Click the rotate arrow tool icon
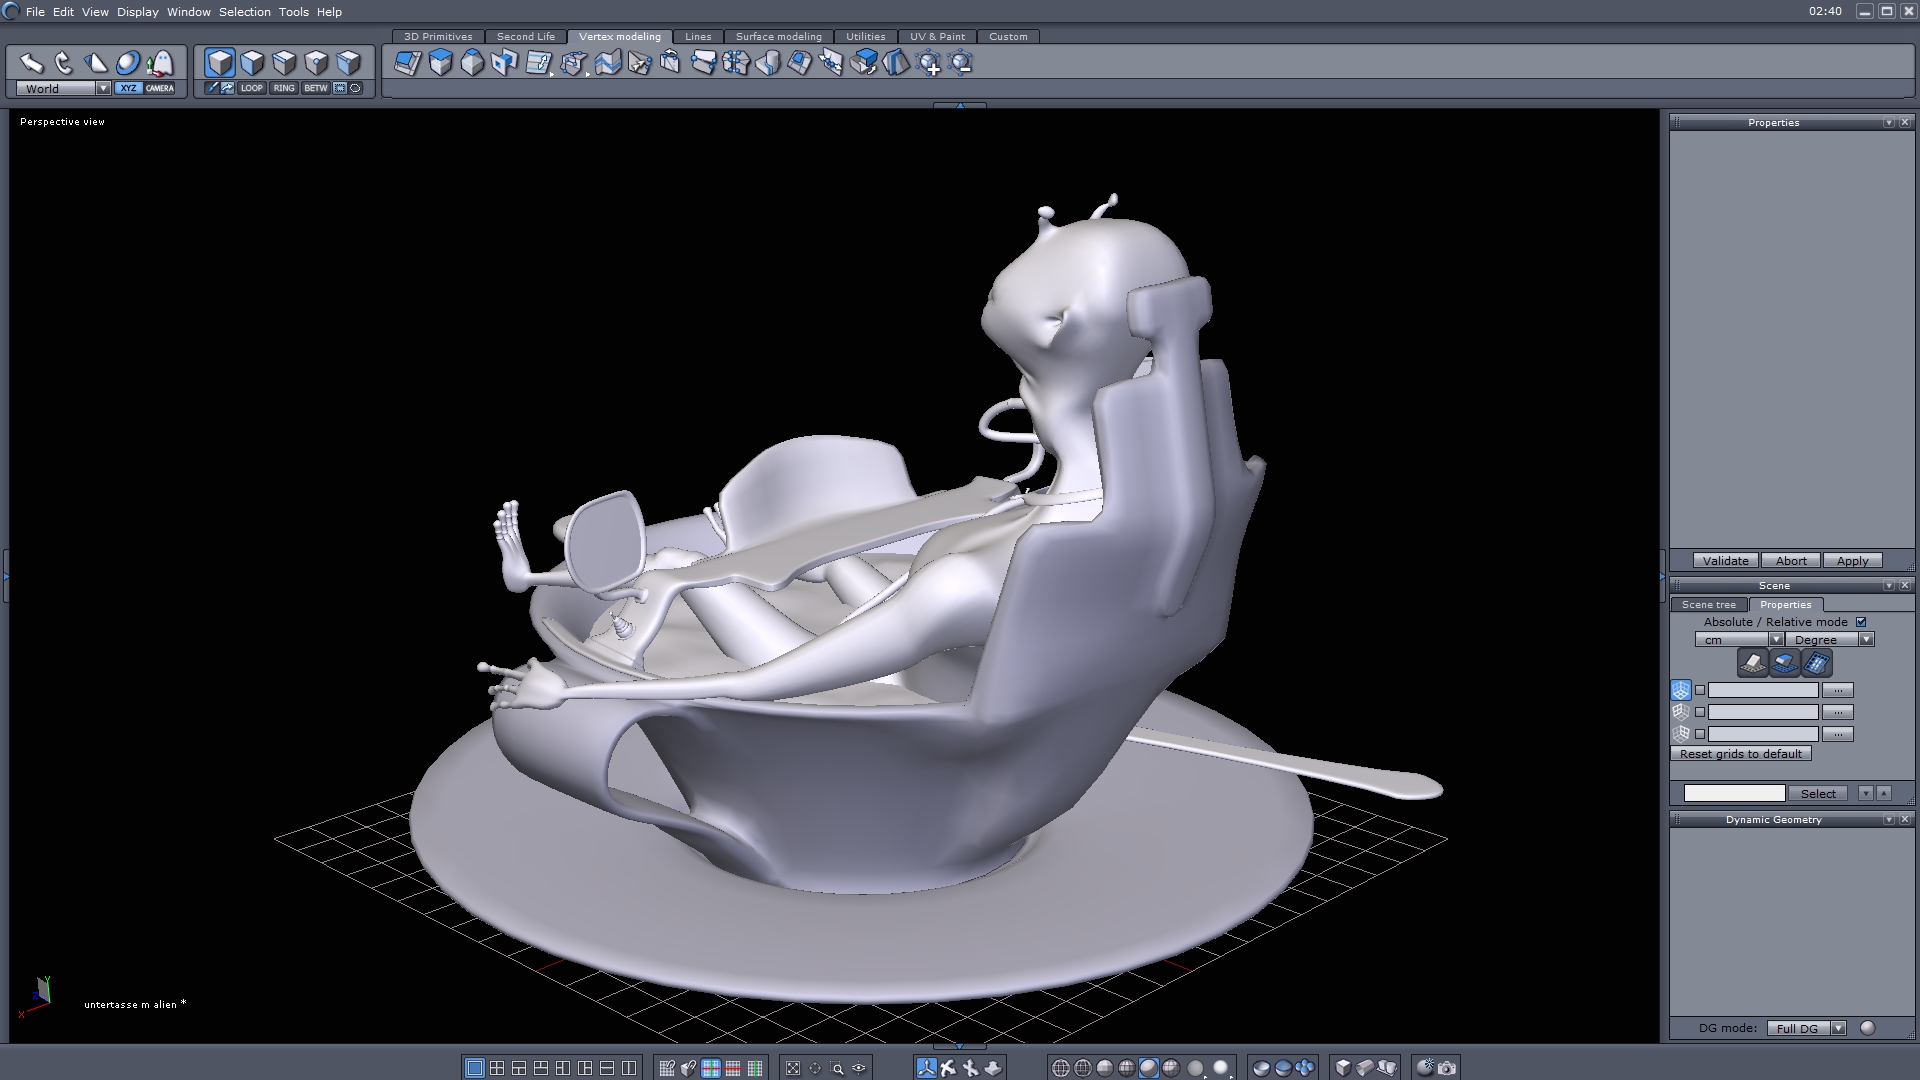Screen dimensions: 1920x1080 tap(64, 64)
